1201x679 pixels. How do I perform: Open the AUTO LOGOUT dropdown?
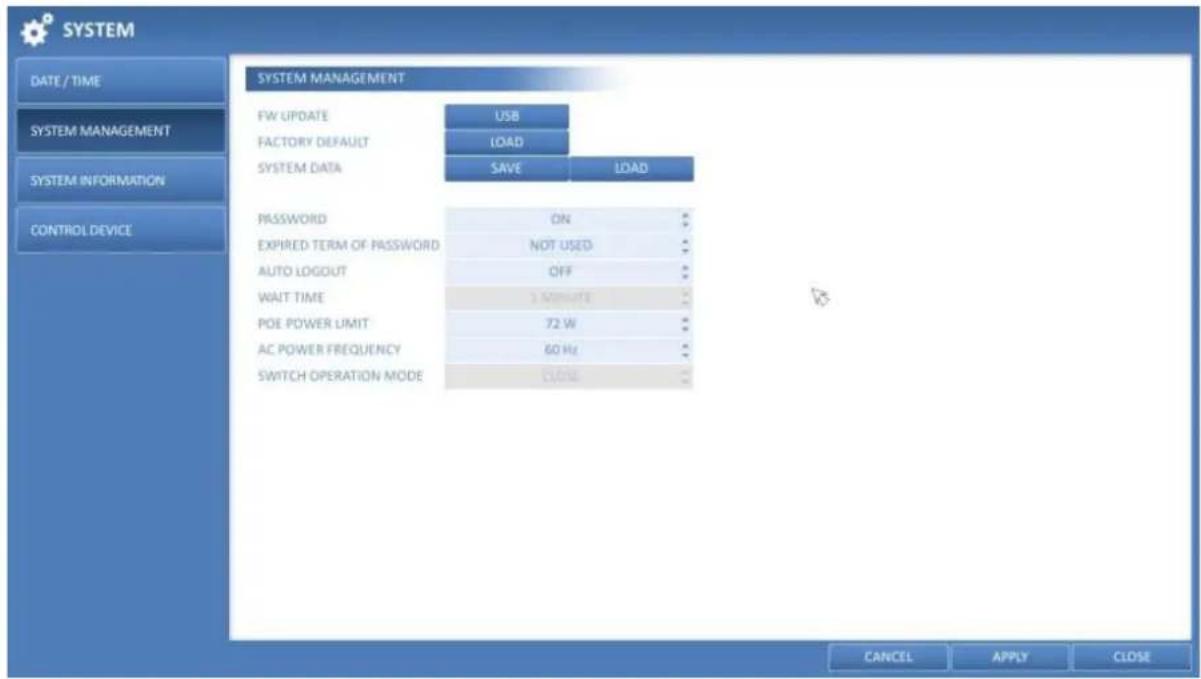coord(569,271)
